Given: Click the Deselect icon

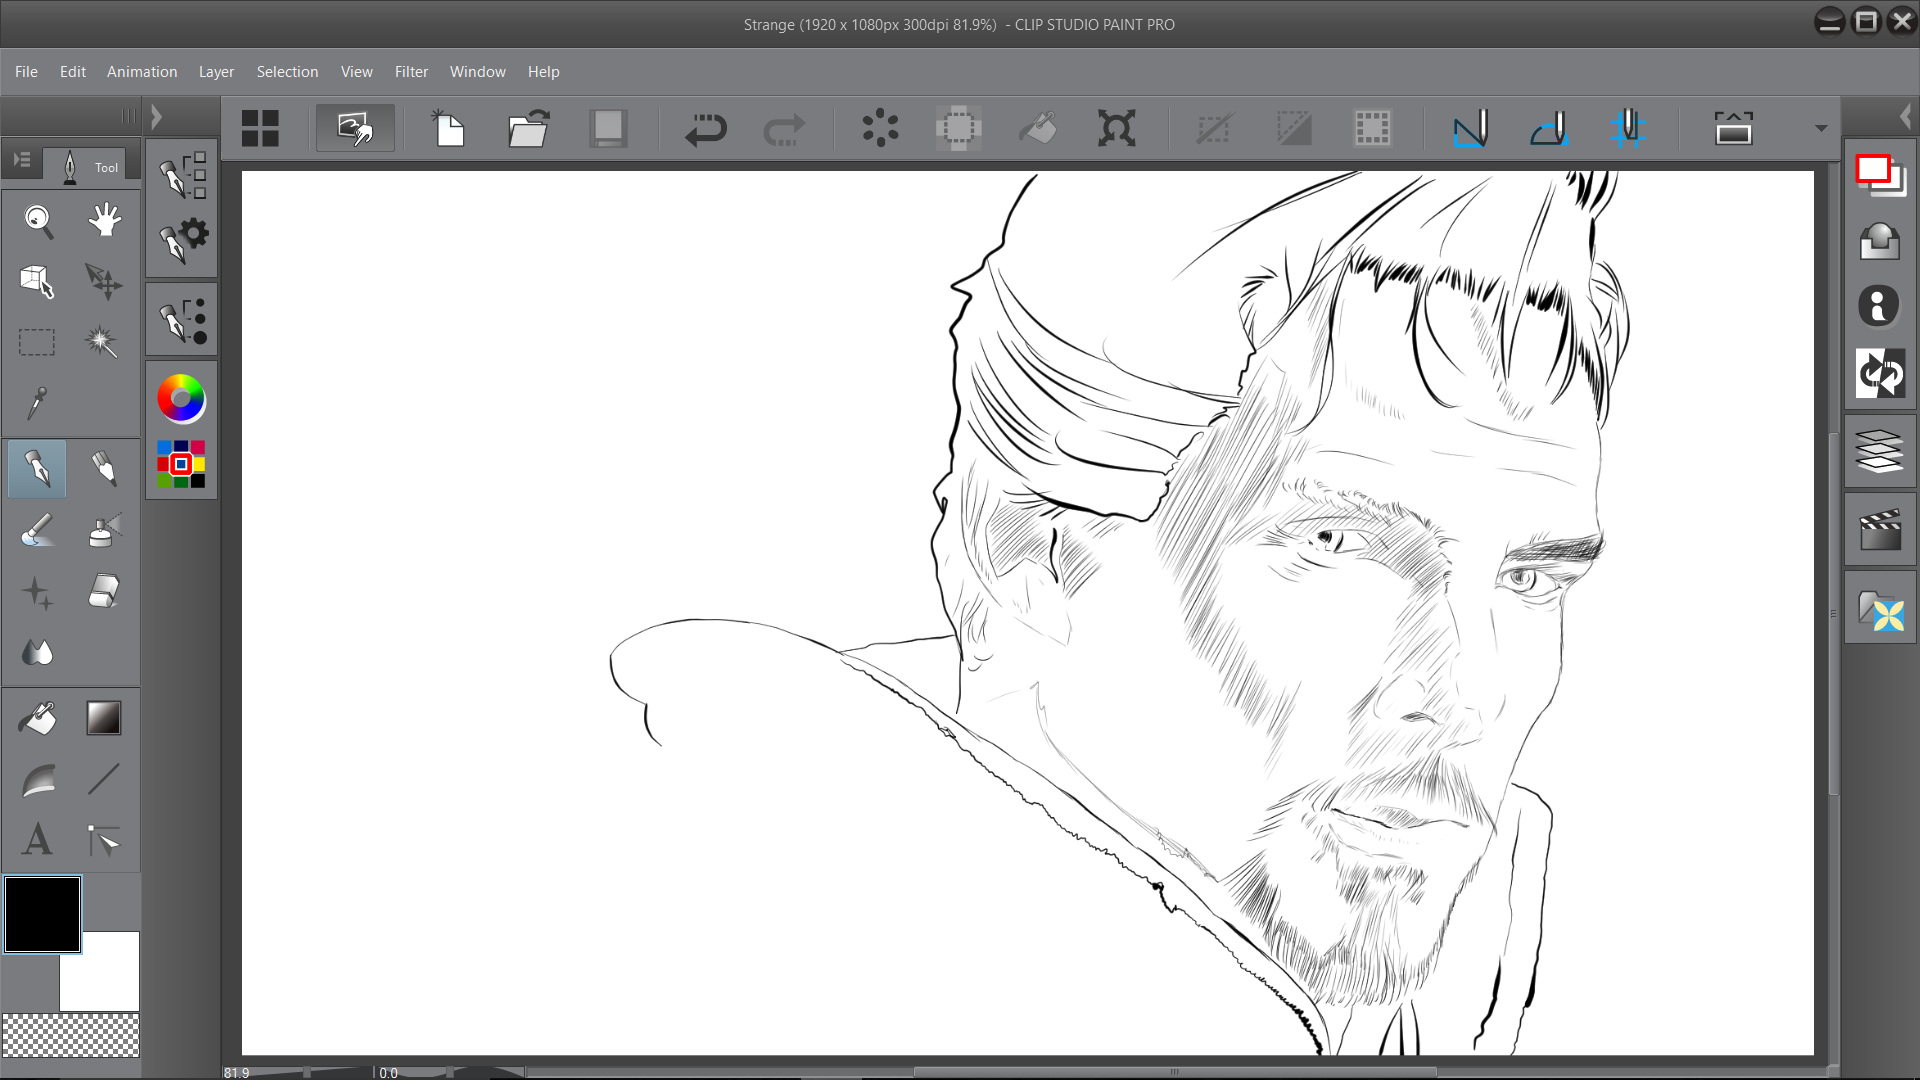Looking at the screenshot, I should [1213, 128].
